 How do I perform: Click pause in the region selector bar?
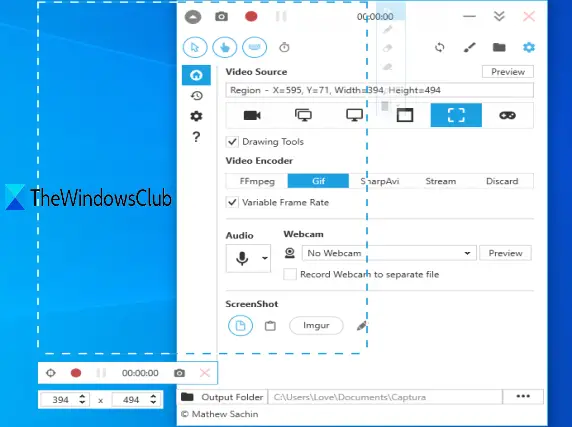(x=101, y=373)
